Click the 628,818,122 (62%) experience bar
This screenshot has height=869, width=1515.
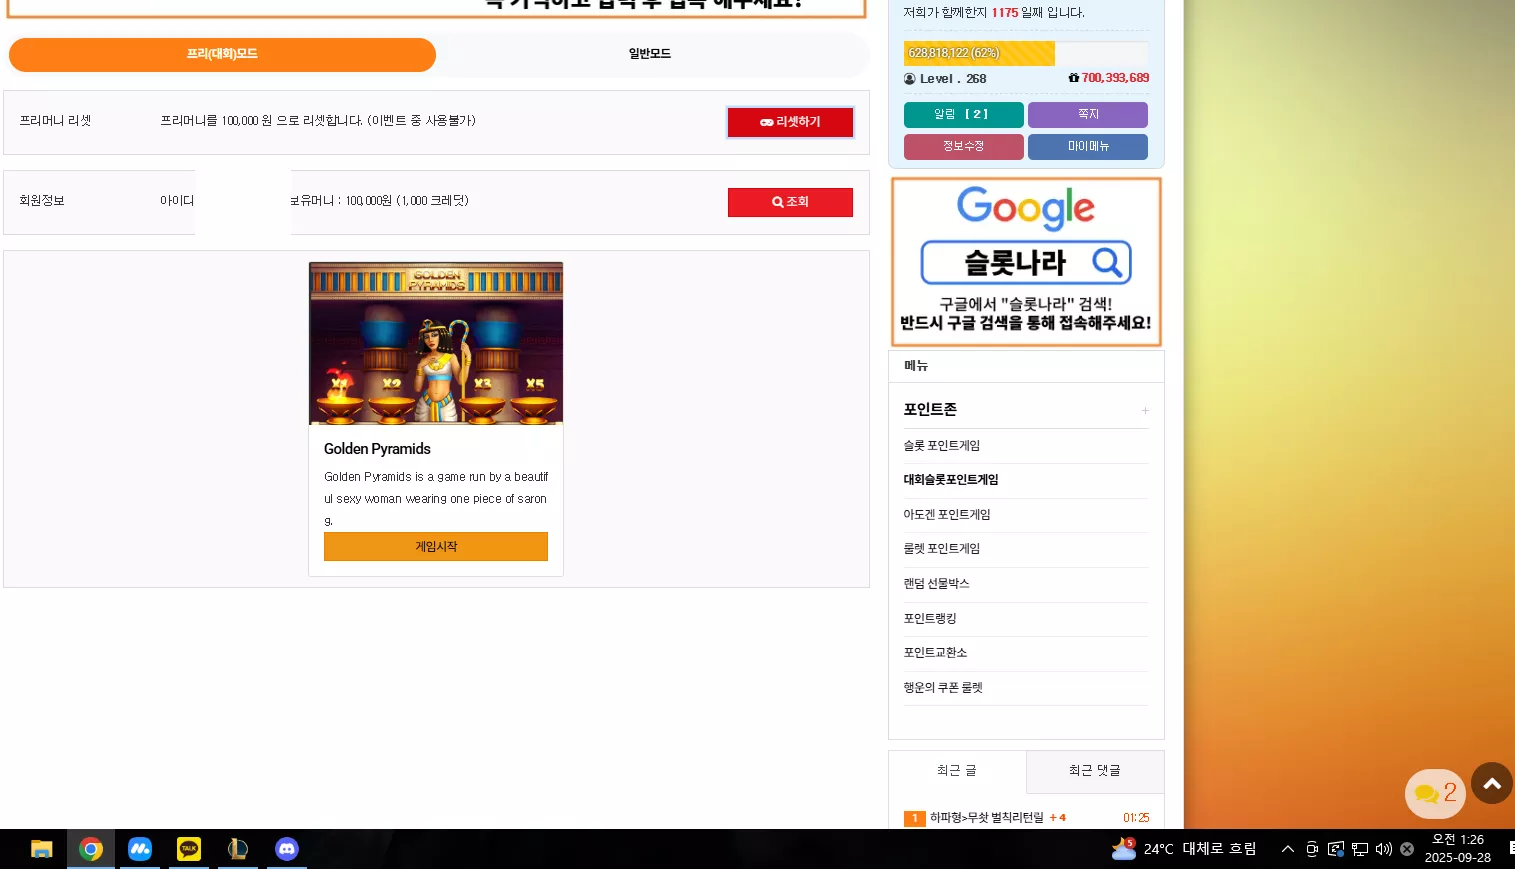1026,53
